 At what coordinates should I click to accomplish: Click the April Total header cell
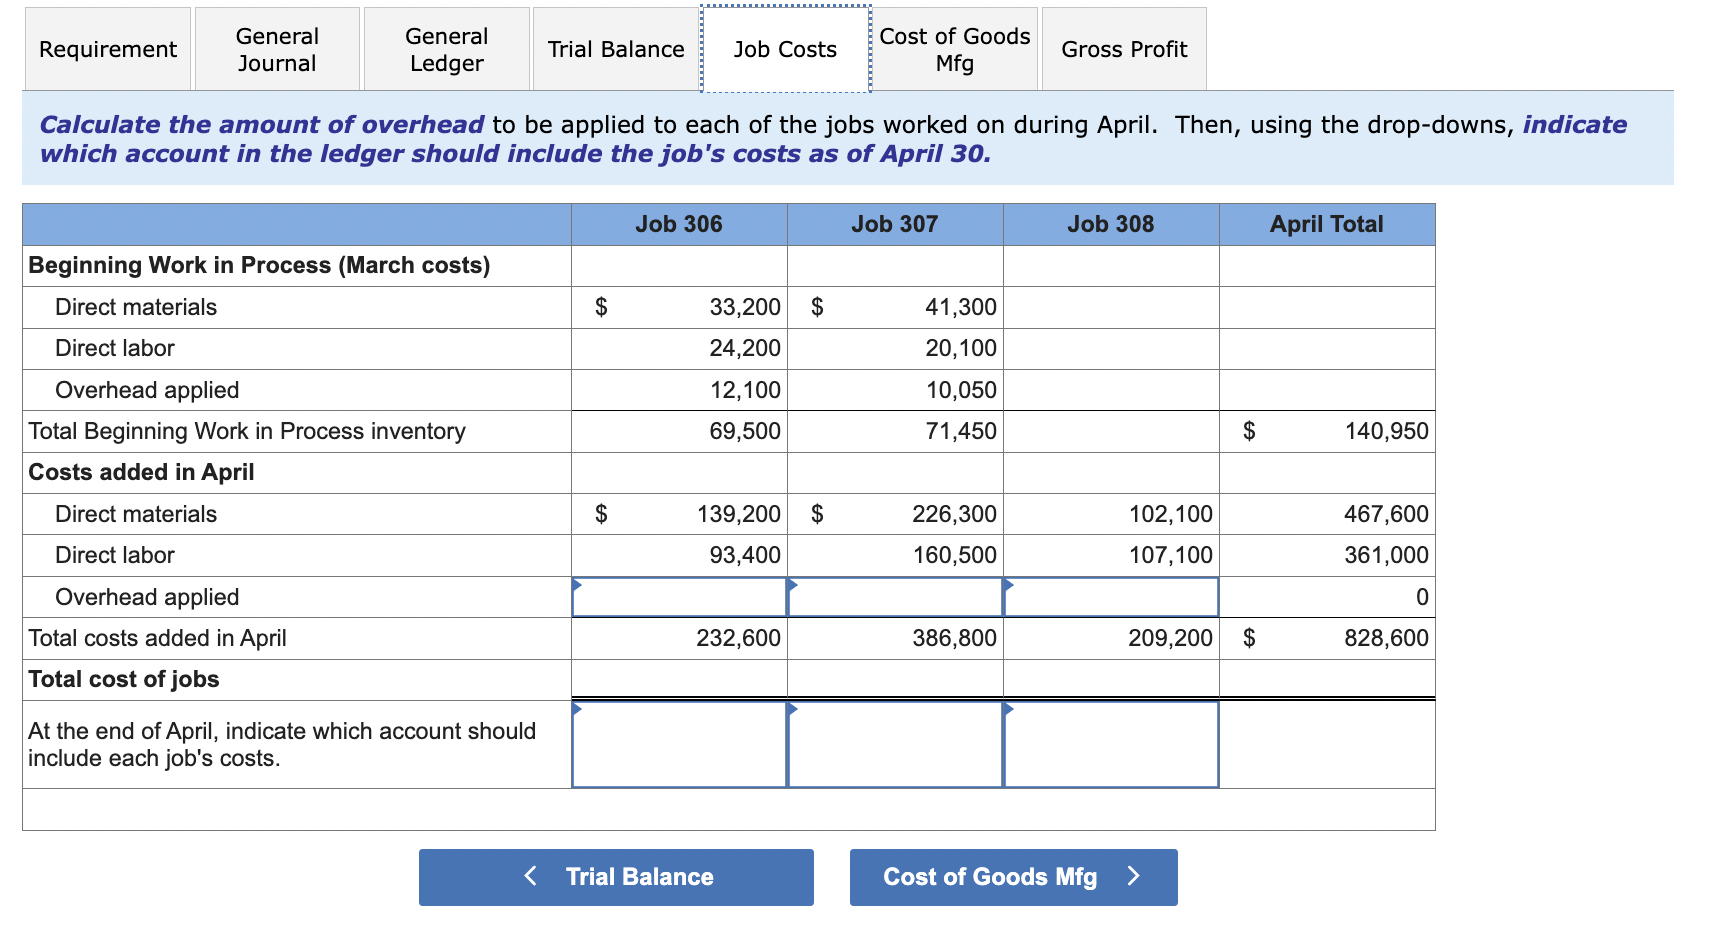pyautogui.click(x=1326, y=224)
